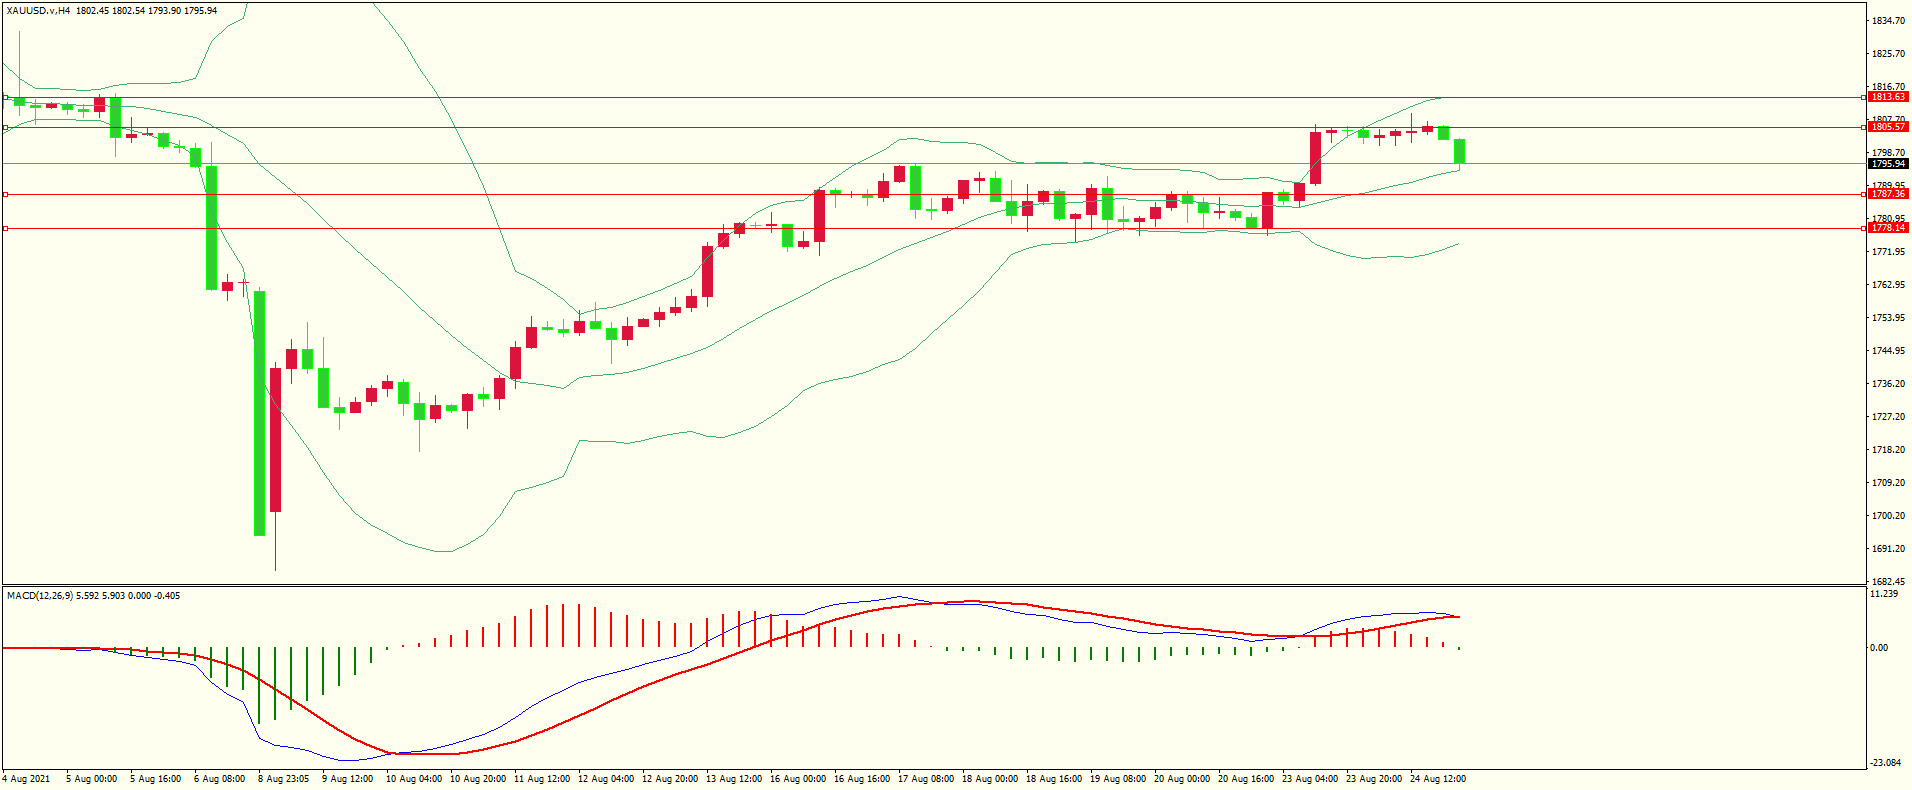Viewport: 1912px width, 790px height.
Task: Click the 4 Aug 2021 date label
Action: 27,779
